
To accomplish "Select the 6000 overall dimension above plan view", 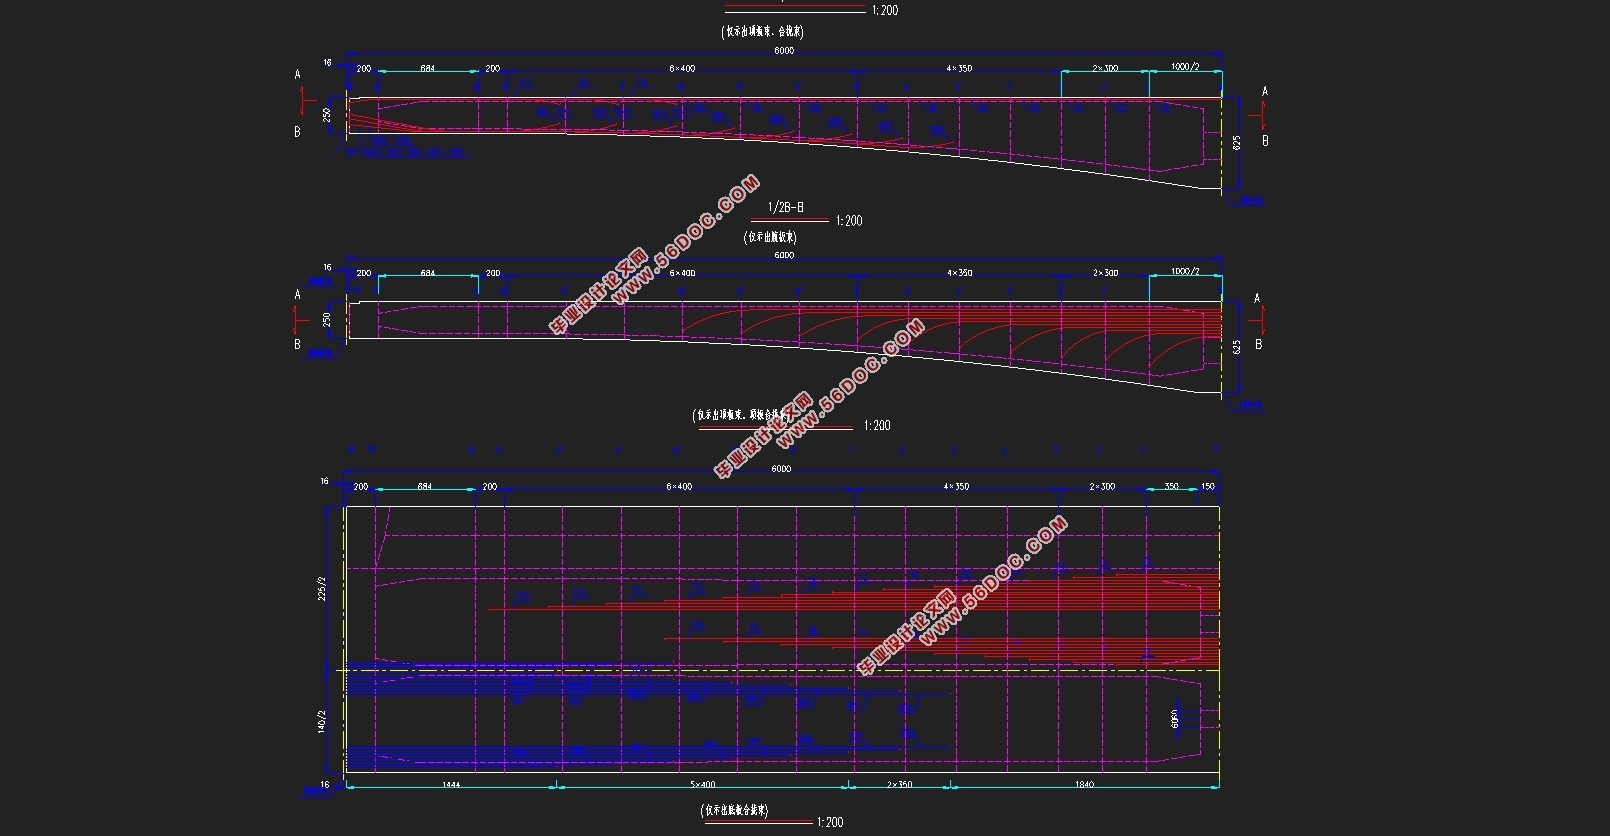I will click(x=781, y=469).
